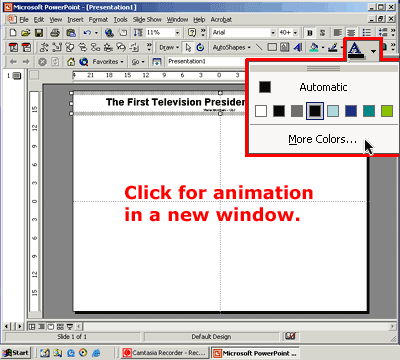Switch to Slide Sorter View button
Image resolution: width=400 pixels, height=360 pixels.
(x=60, y=326)
